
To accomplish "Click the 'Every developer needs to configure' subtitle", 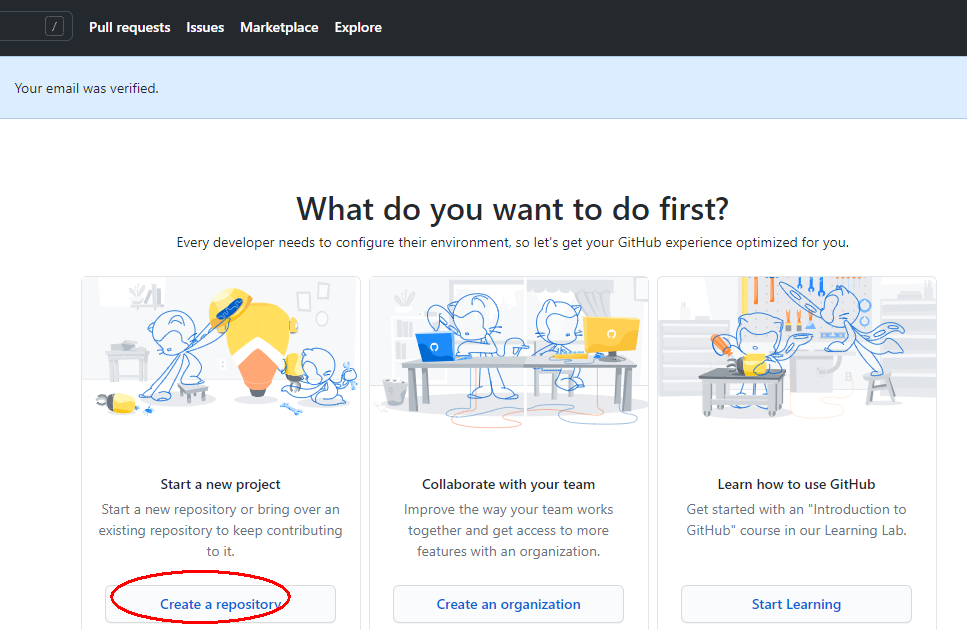I will coord(512,242).
